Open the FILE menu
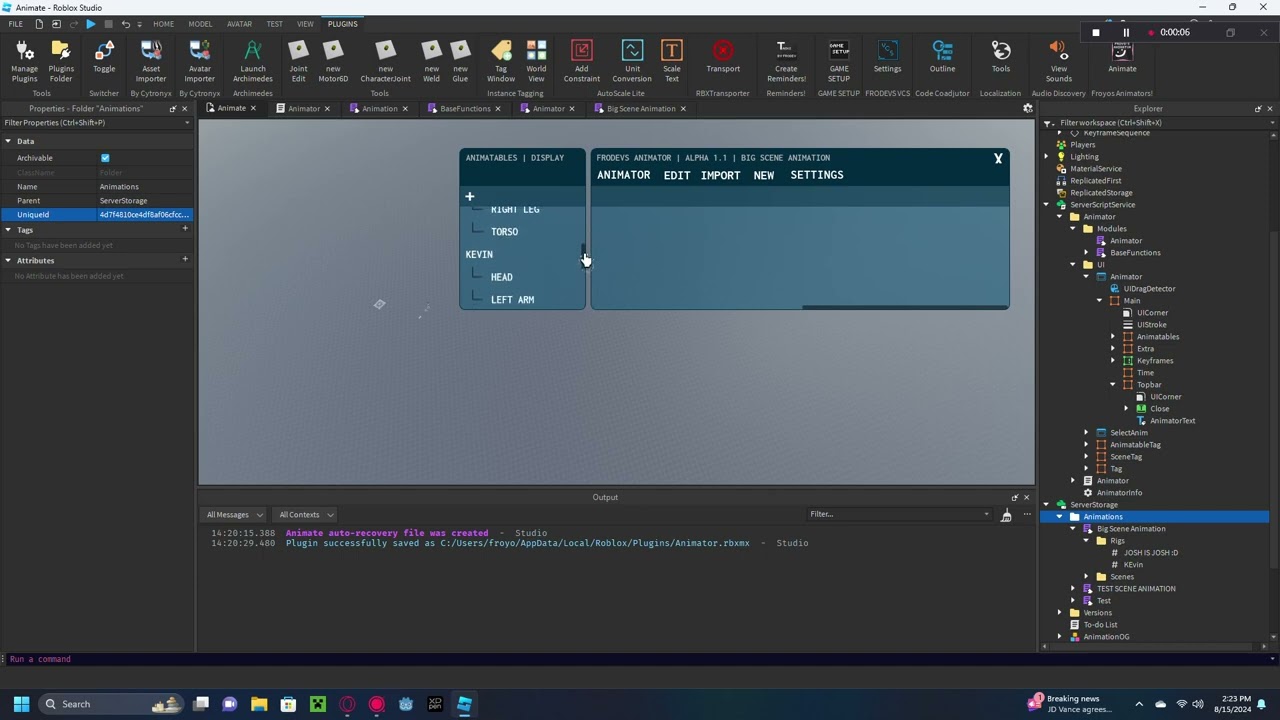The width and height of the screenshot is (1280, 720). pos(15,24)
